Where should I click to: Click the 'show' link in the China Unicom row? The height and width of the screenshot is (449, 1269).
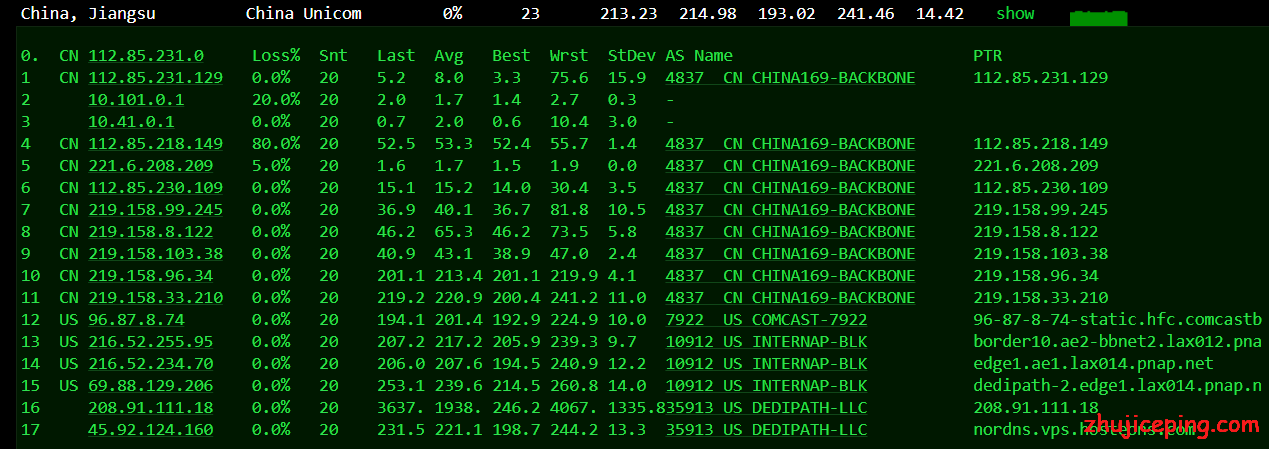tap(1015, 14)
